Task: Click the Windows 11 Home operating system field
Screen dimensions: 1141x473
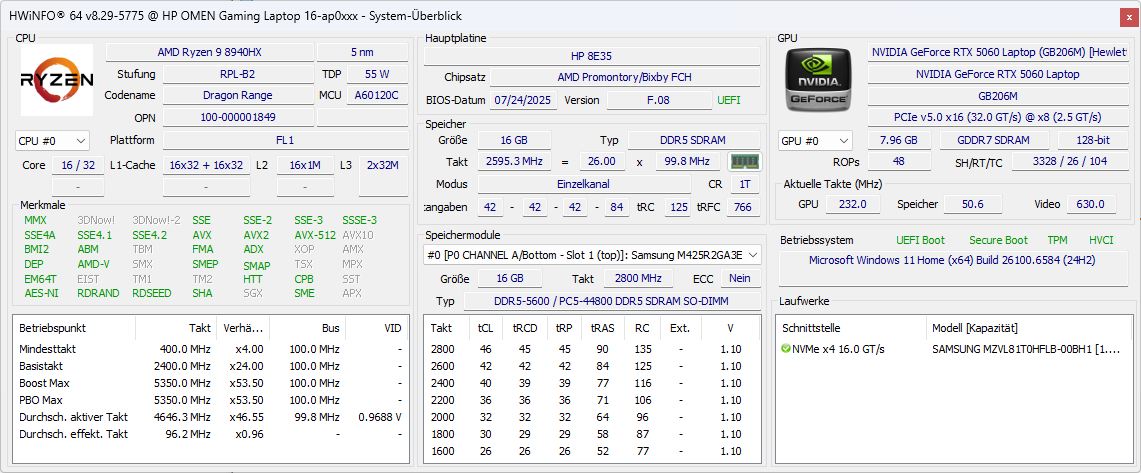Action: [950, 261]
